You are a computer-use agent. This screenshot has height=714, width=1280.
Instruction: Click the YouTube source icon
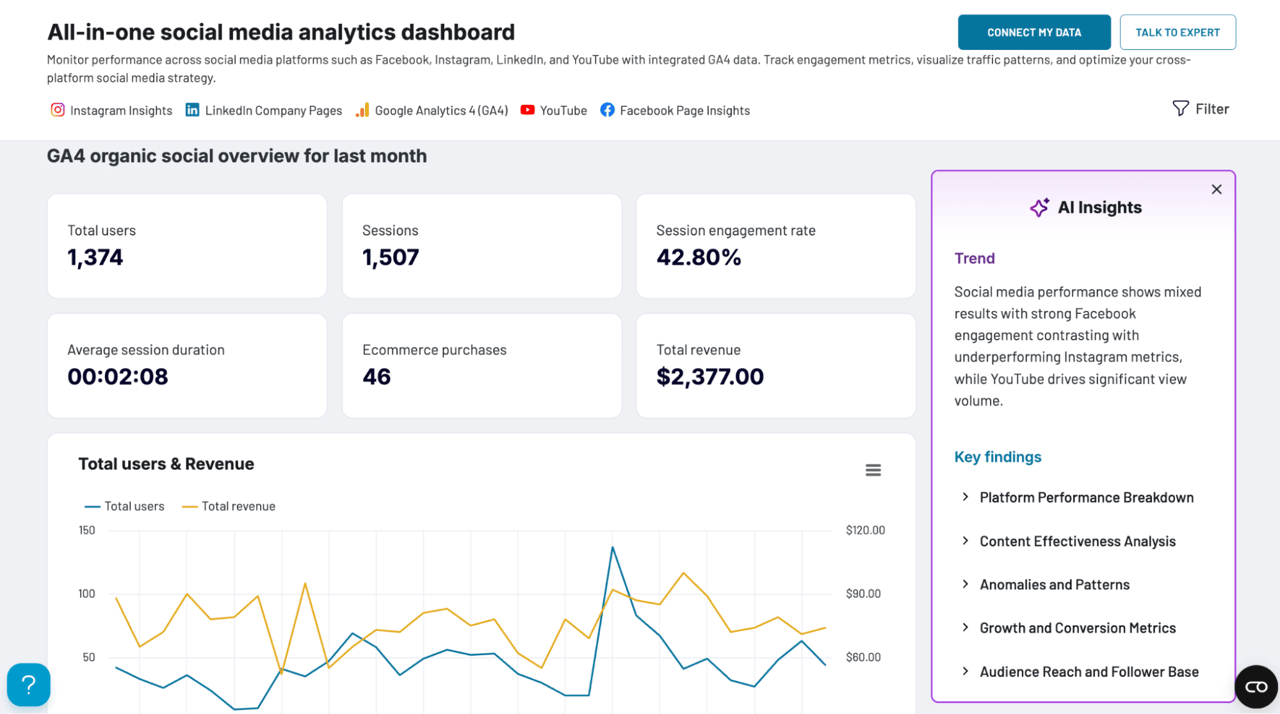(527, 110)
